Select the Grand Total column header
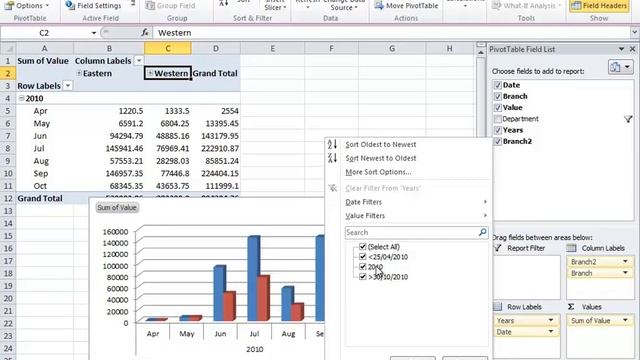Screen dimensions: 640x360 215,73
